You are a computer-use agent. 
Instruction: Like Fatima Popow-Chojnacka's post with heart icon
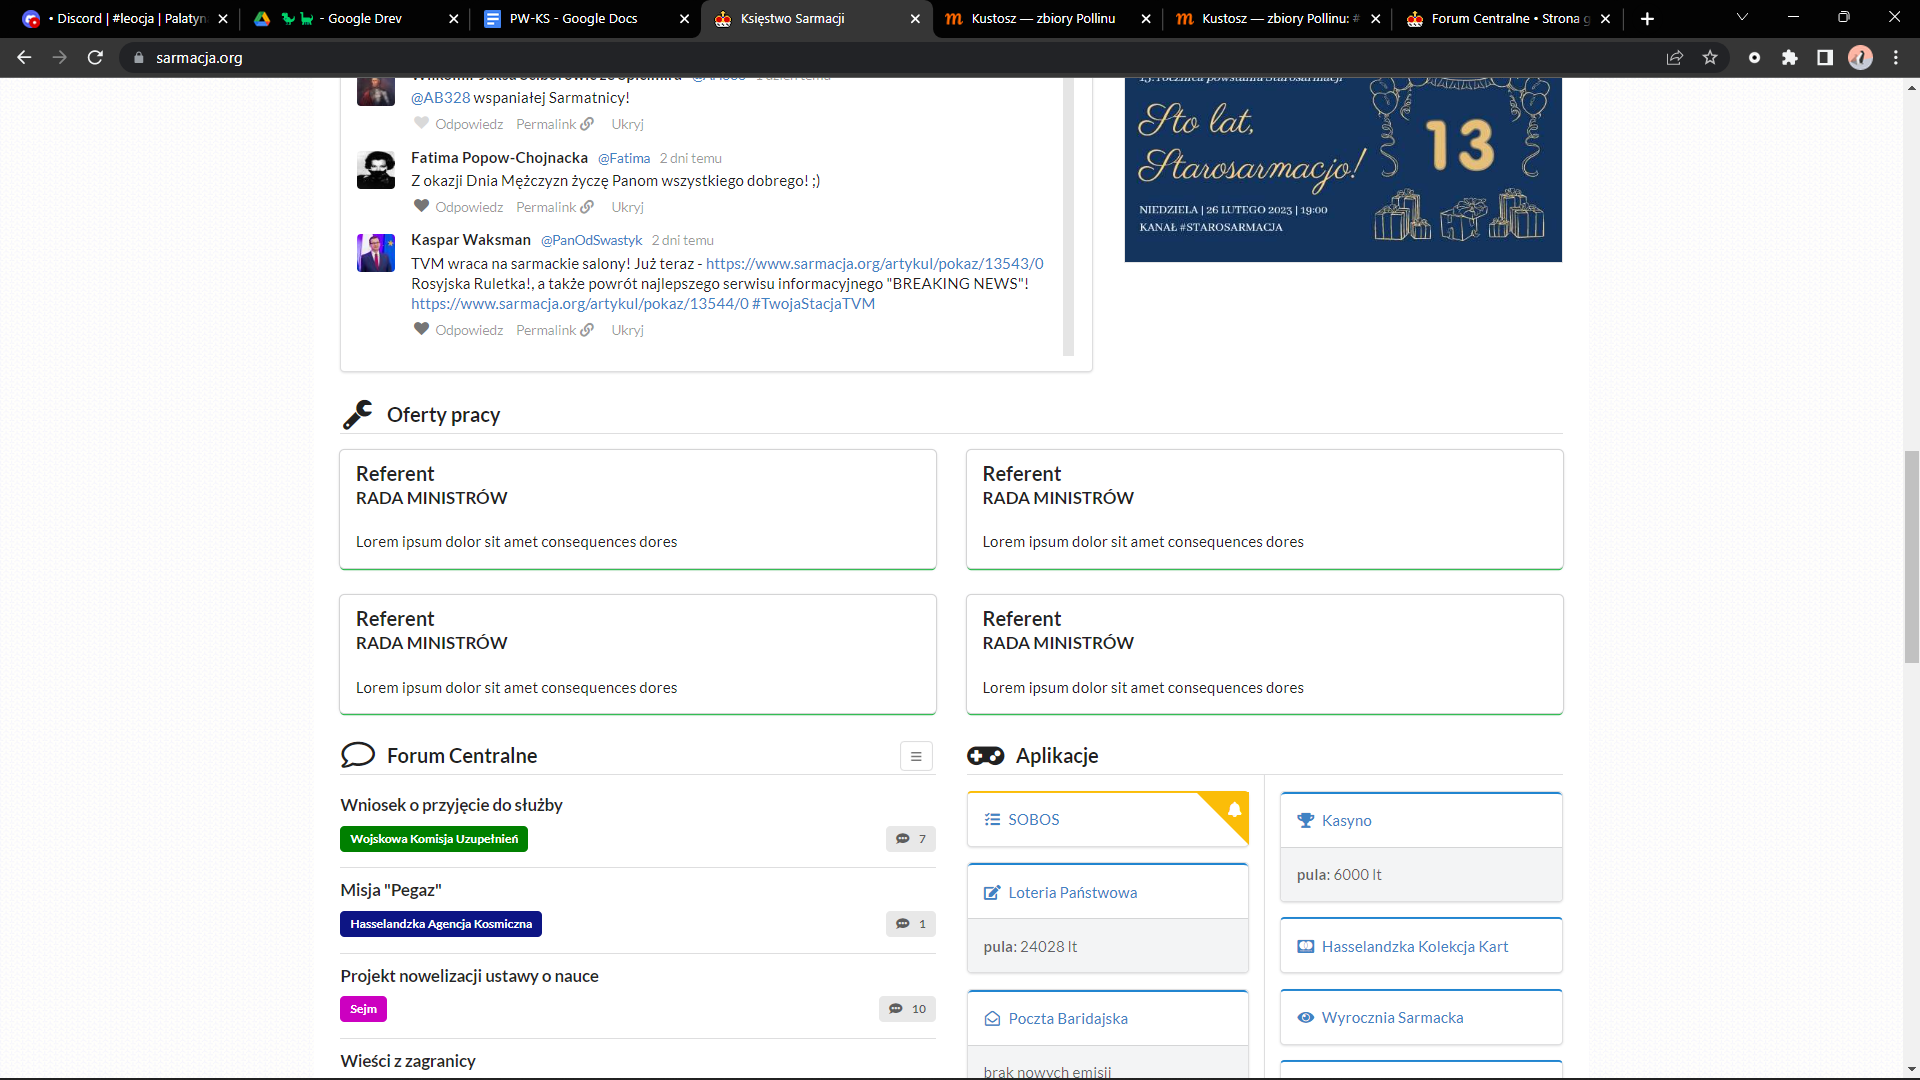click(x=421, y=207)
